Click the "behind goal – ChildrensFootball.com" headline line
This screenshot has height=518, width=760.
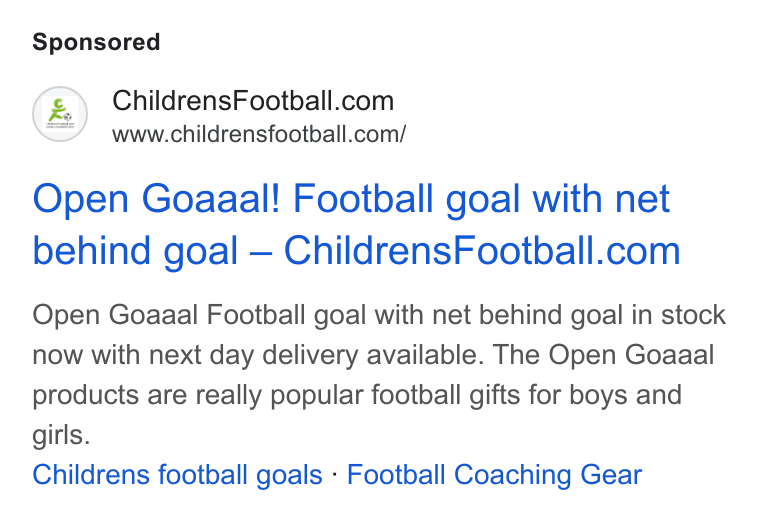(356, 251)
